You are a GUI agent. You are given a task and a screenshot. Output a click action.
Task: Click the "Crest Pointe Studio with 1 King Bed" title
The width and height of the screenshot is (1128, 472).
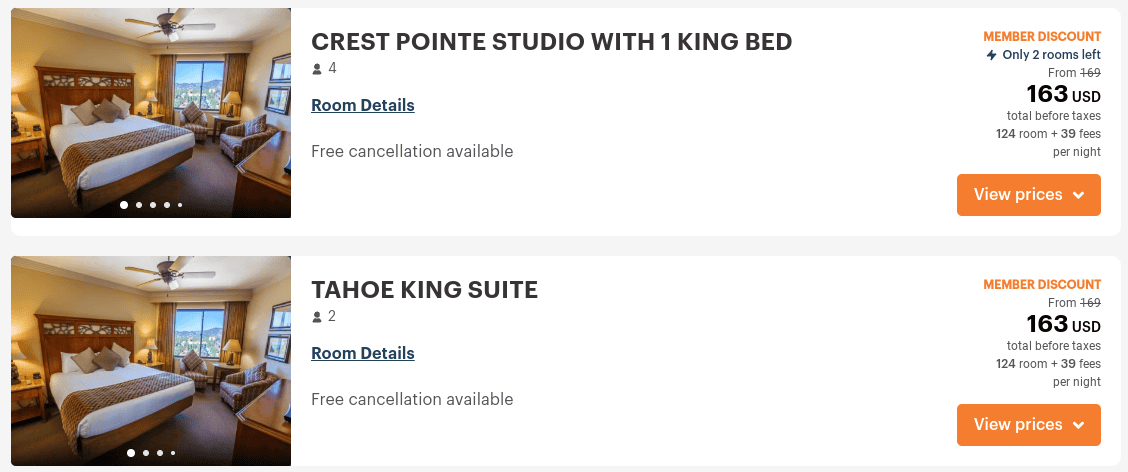click(x=551, y=42)
